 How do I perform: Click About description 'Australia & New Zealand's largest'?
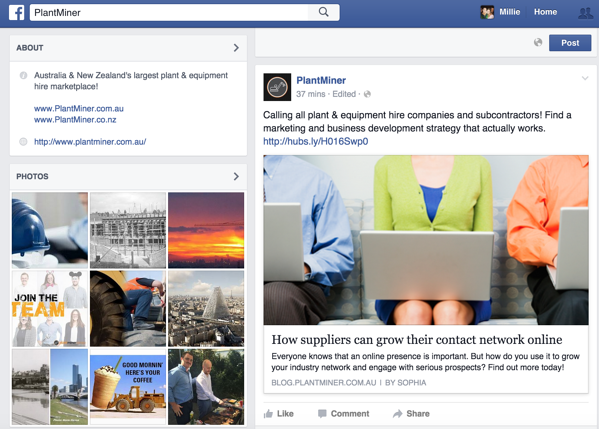(x=131, y=81)
